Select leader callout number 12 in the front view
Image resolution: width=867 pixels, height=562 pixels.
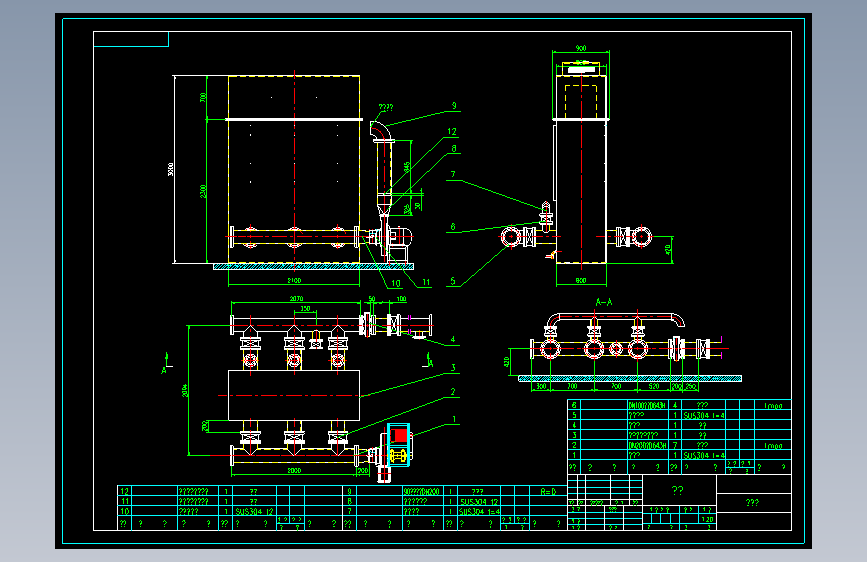[452, 132]
